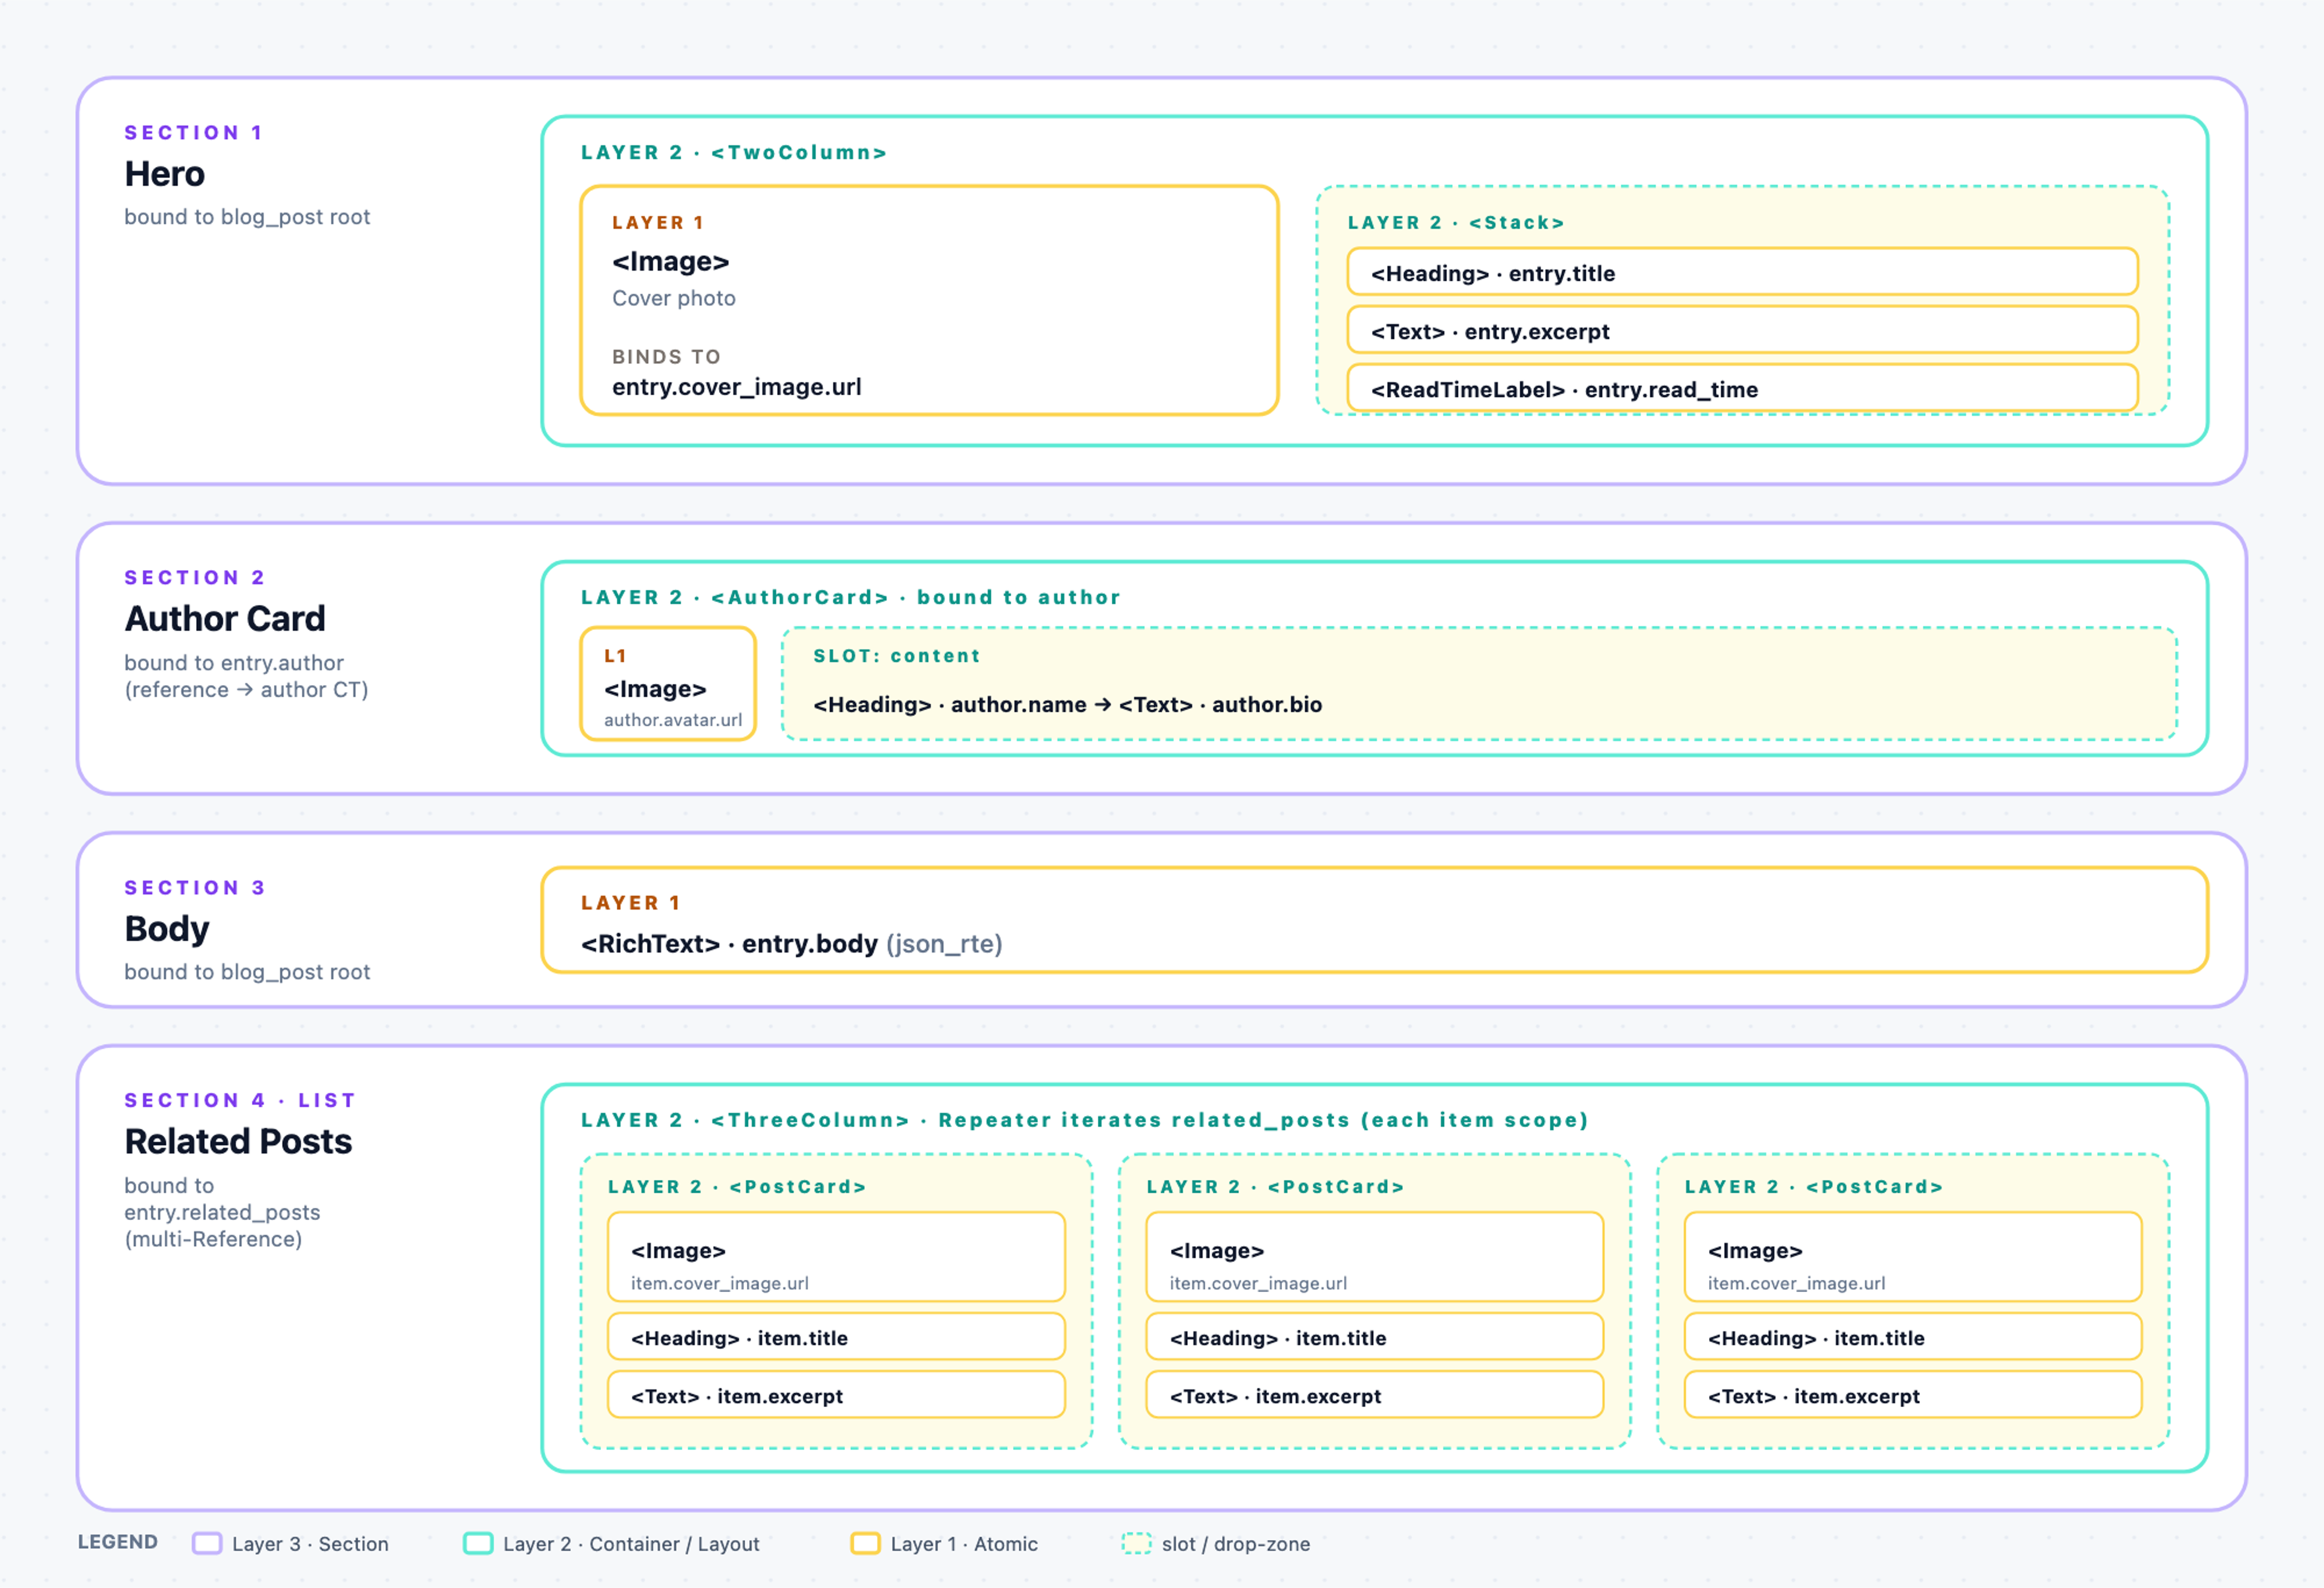
Task: Select the <Text> · entry.excerpt row
Action: (x=1742, y=330)
